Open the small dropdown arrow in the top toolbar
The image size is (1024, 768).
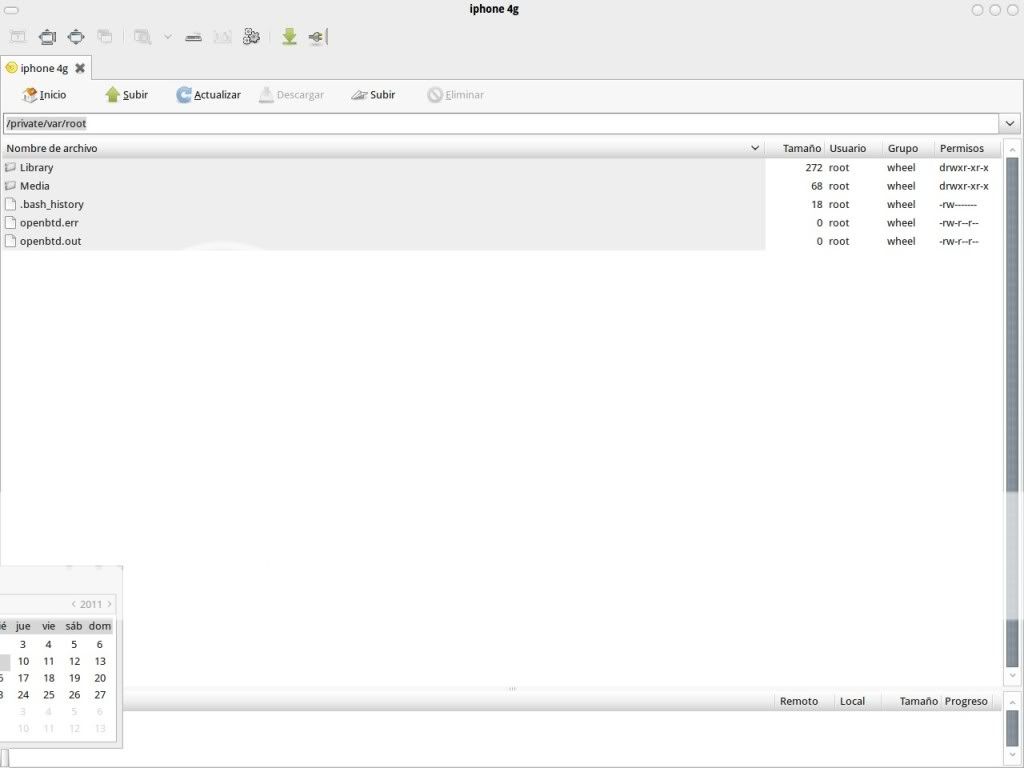pyautogui.click(x=167, y=37)
